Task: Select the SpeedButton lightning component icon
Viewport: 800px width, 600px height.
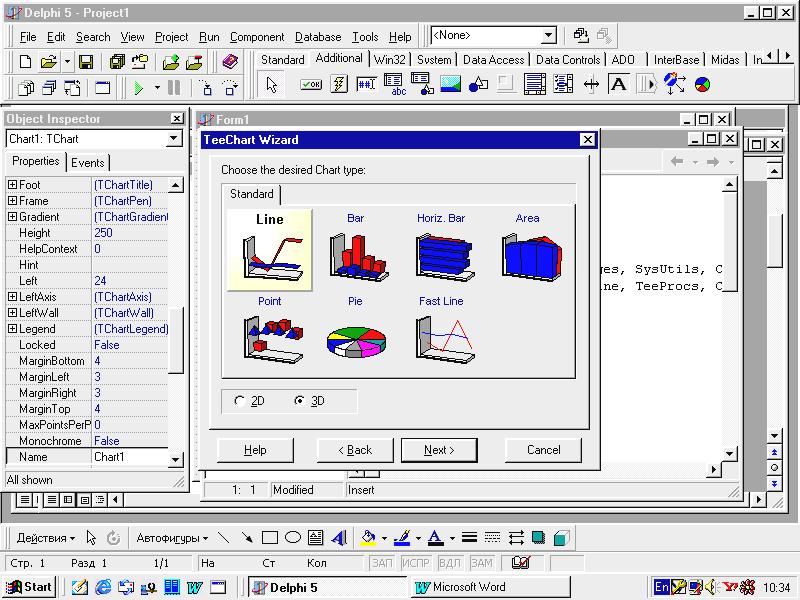Action: tap(339, 84)
